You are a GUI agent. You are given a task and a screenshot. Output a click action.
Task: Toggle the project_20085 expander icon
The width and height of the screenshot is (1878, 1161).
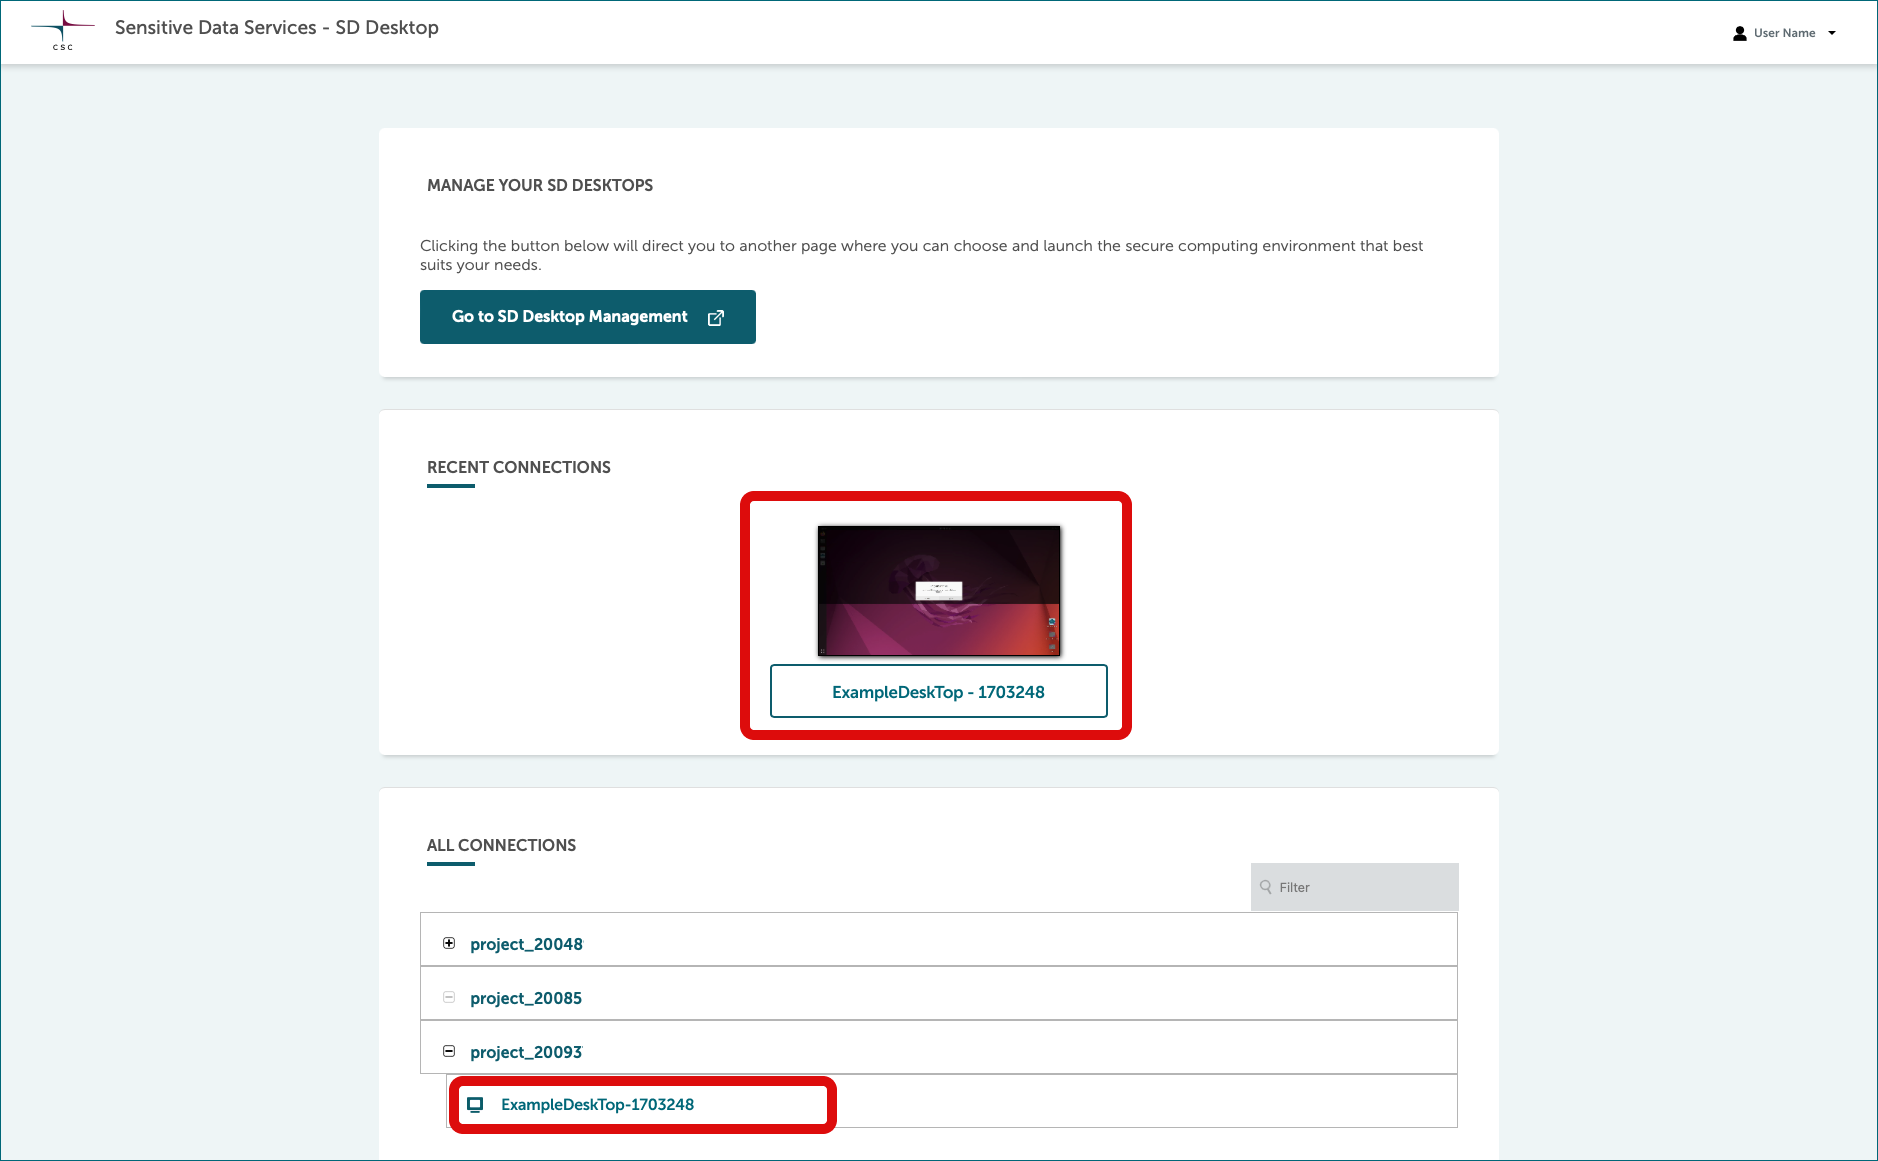point(449,997)
